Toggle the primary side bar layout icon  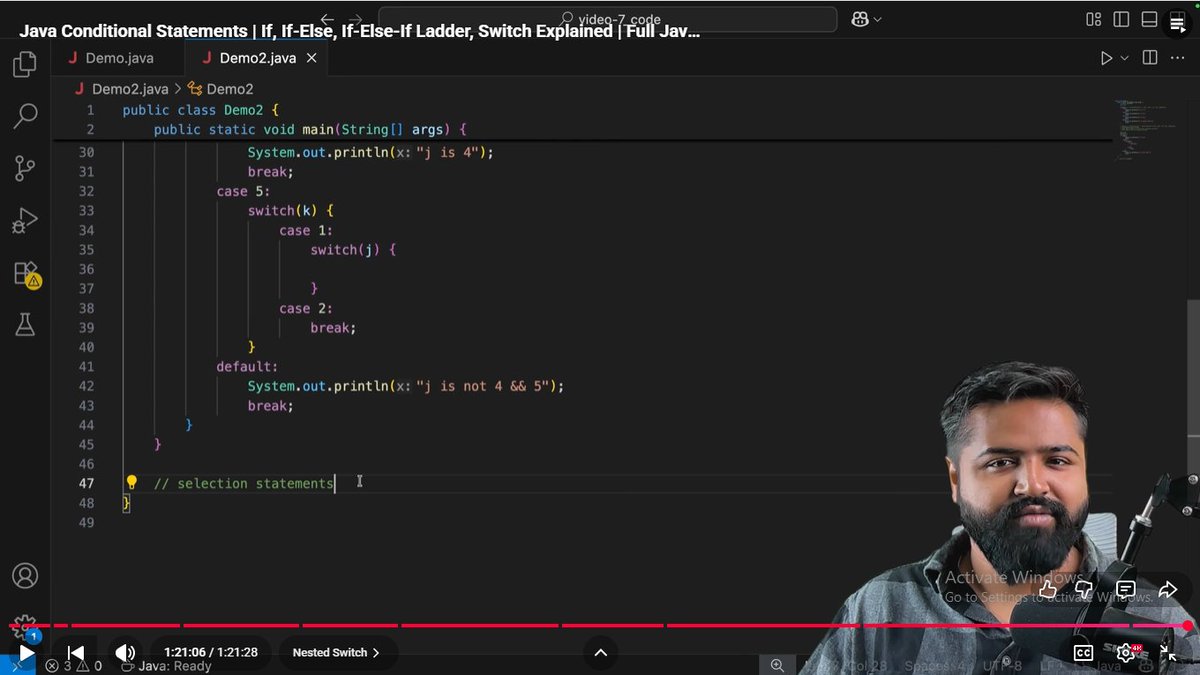click(x=1121, y=19)
